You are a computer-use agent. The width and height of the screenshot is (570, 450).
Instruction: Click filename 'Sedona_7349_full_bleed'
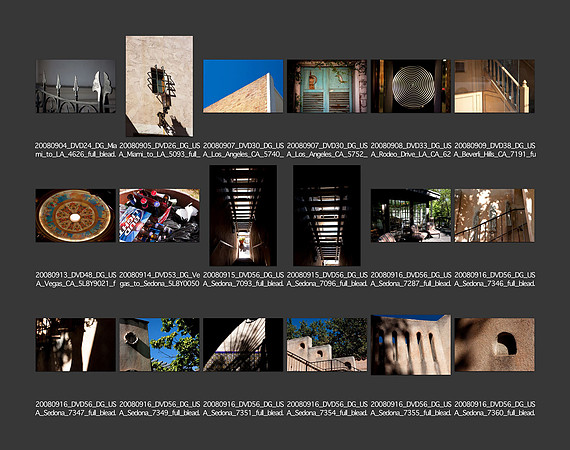pos(159,409)
